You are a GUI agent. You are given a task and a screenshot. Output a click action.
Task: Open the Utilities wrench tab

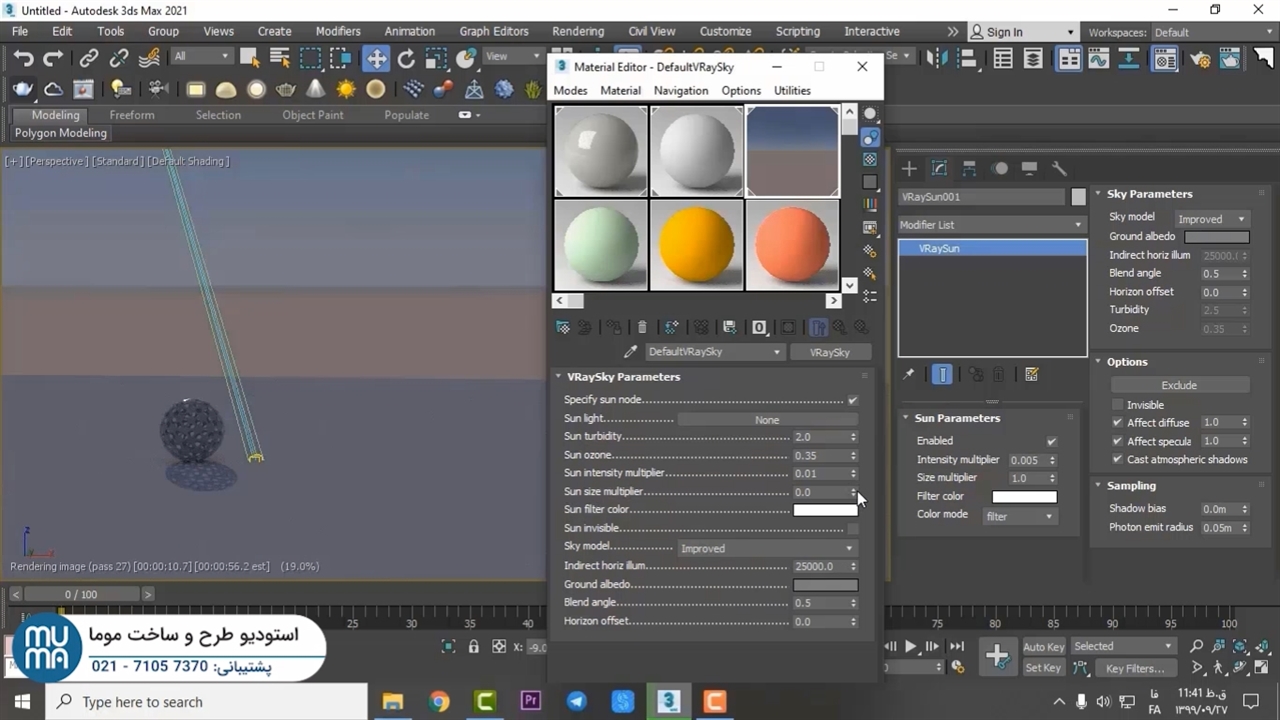1059,168
